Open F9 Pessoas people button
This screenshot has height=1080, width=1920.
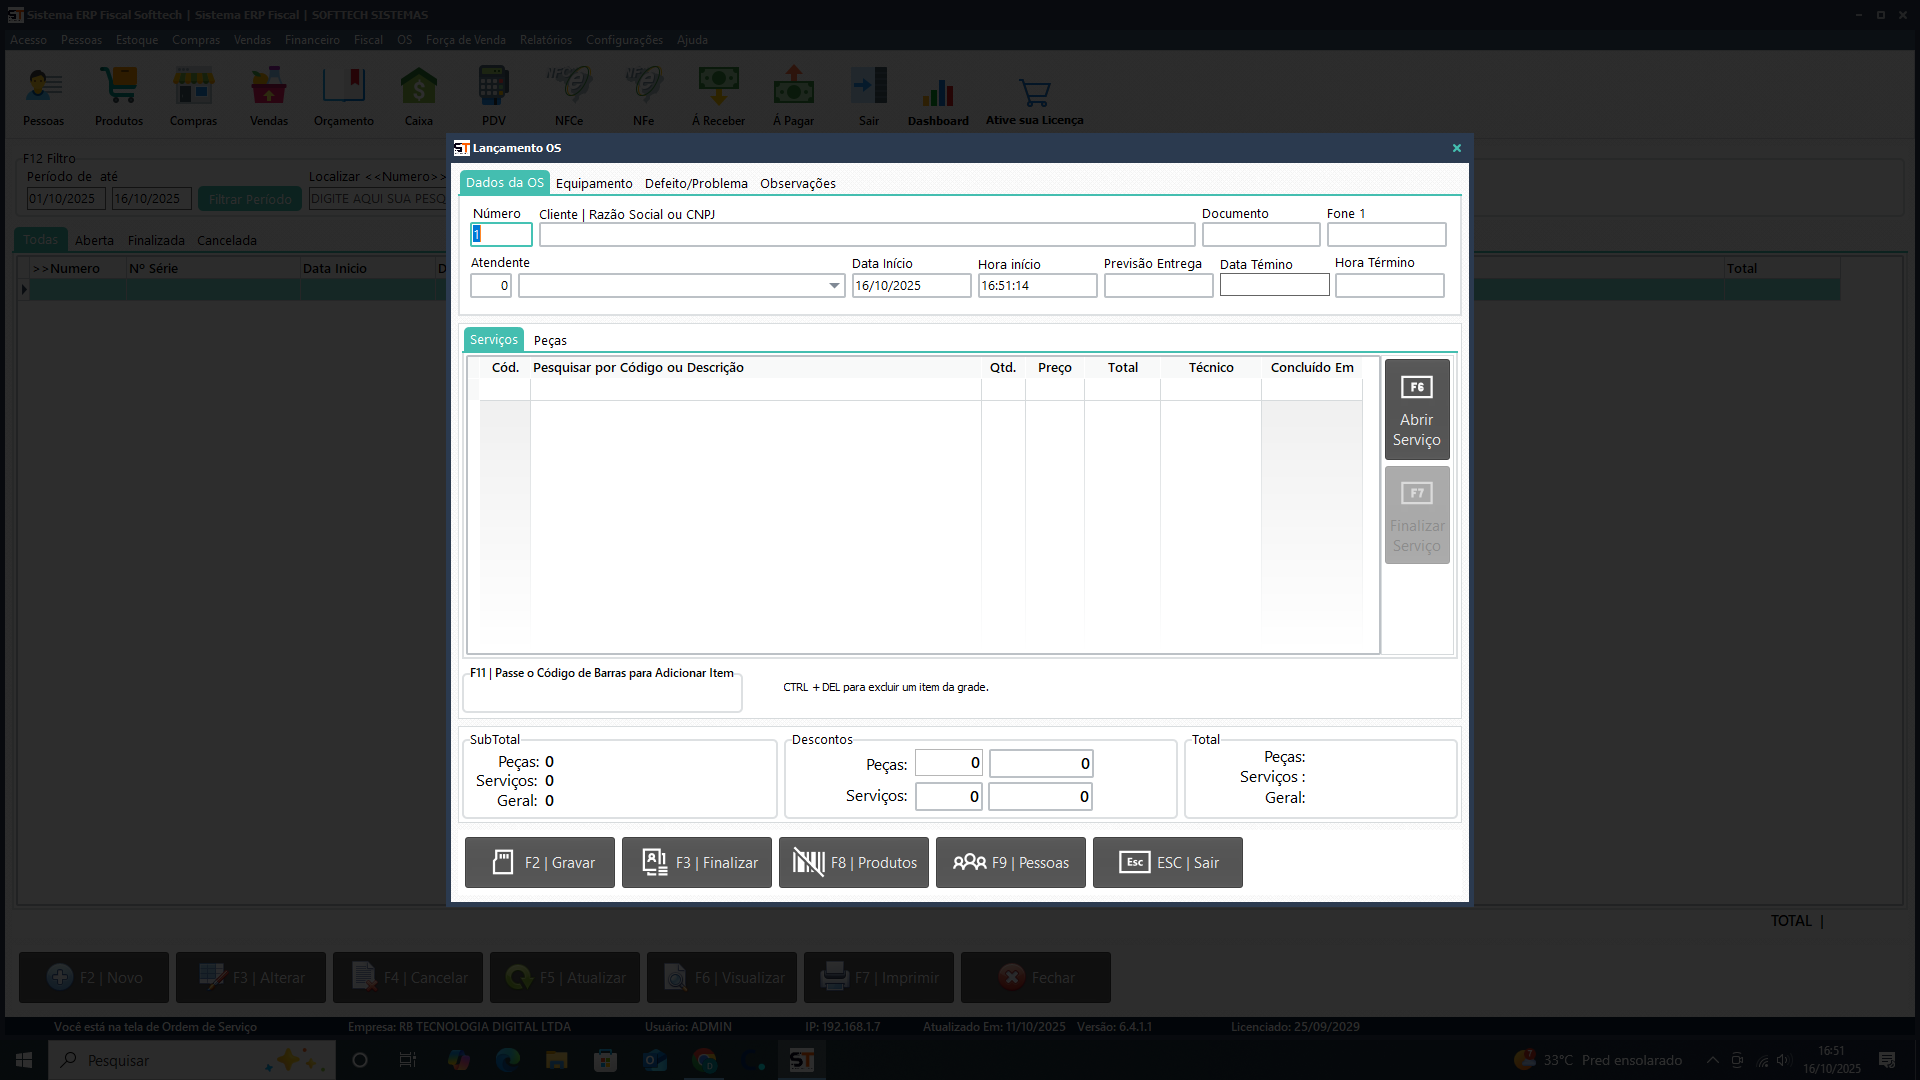click(1011, 862)
